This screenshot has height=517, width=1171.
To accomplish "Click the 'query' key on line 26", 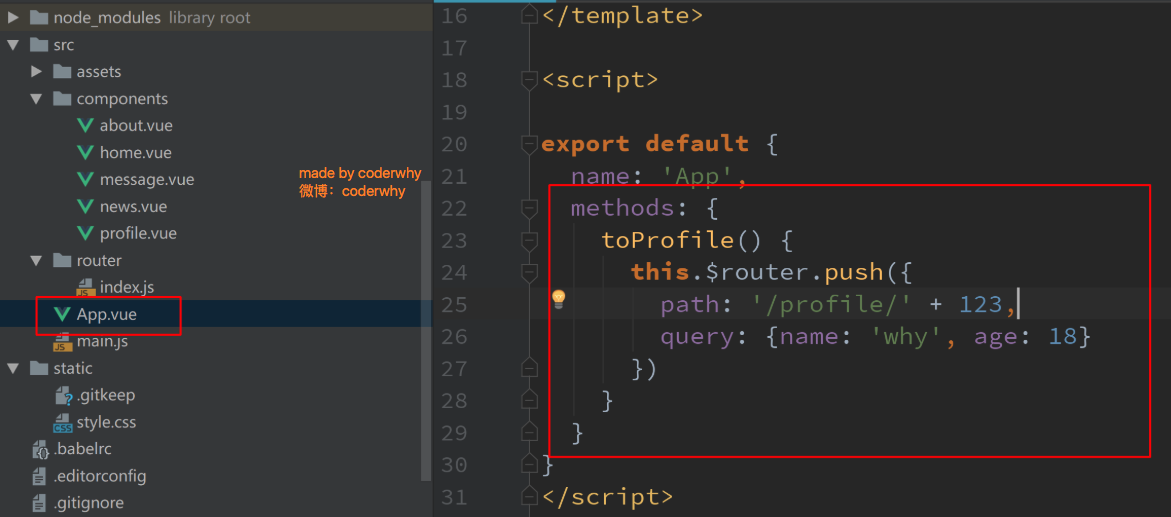I will [698, 337].
